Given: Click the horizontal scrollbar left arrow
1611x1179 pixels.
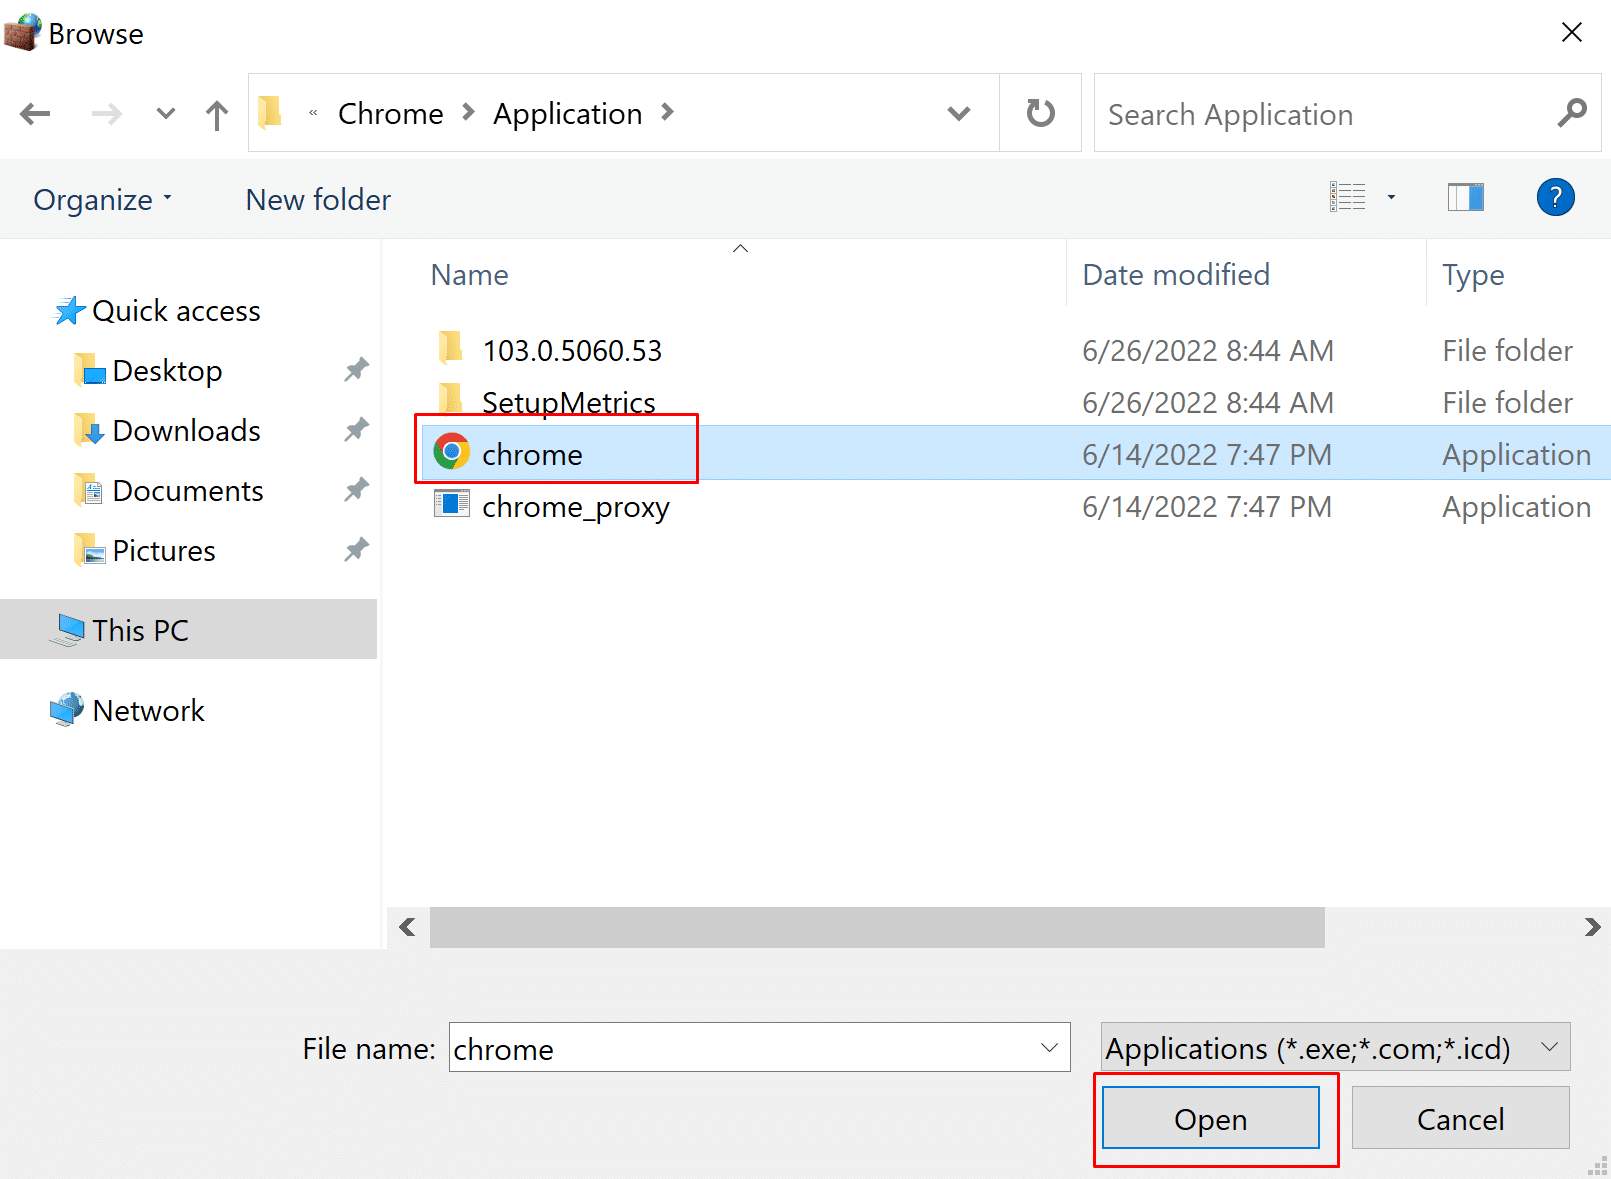Looking at the screenshot, I should coord(408,927).
